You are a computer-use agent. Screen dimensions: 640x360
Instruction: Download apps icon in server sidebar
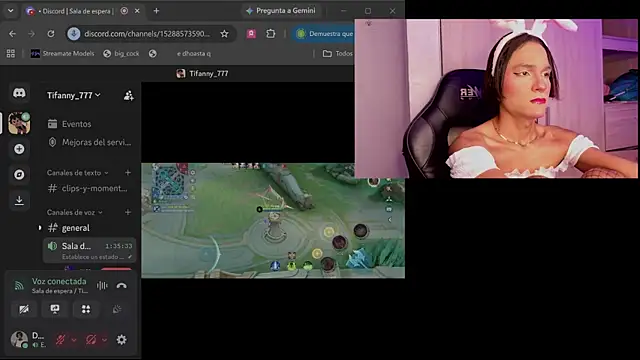[19, 200]
